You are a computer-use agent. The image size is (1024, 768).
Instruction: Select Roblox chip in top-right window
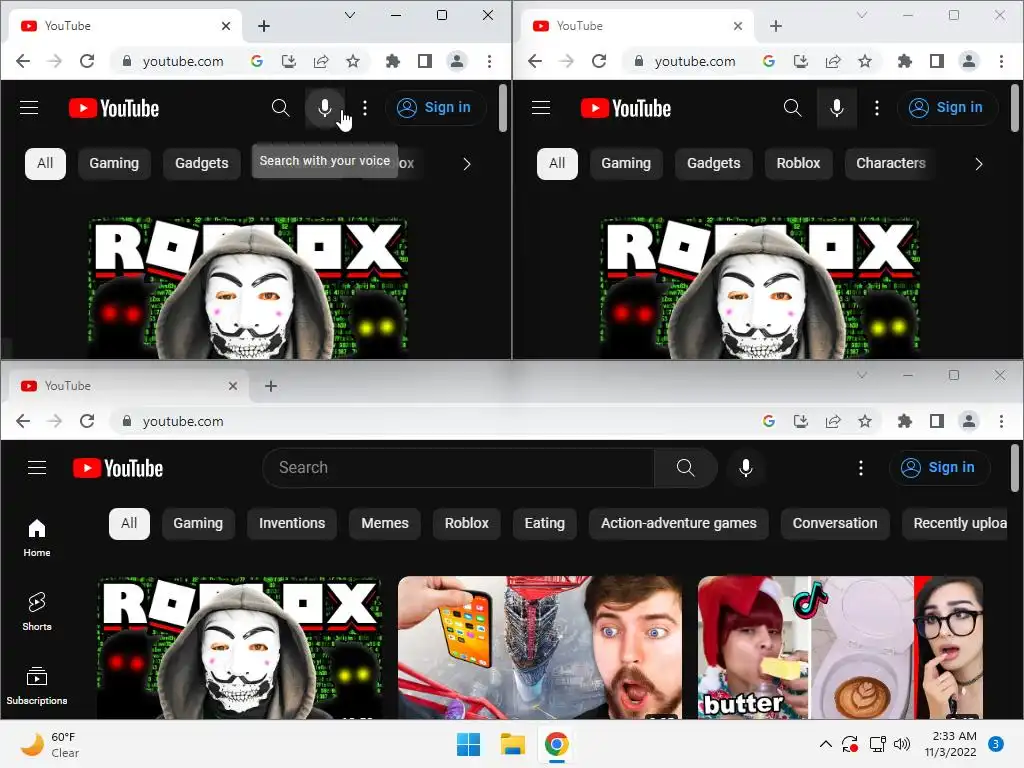(798, 163)
